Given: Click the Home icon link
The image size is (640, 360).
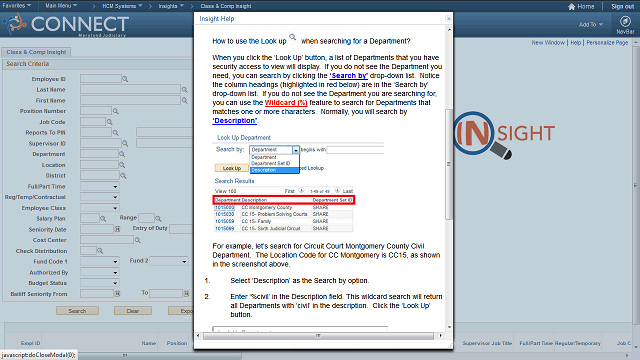Looking at the screenshot, I should [x=581, y=7].
